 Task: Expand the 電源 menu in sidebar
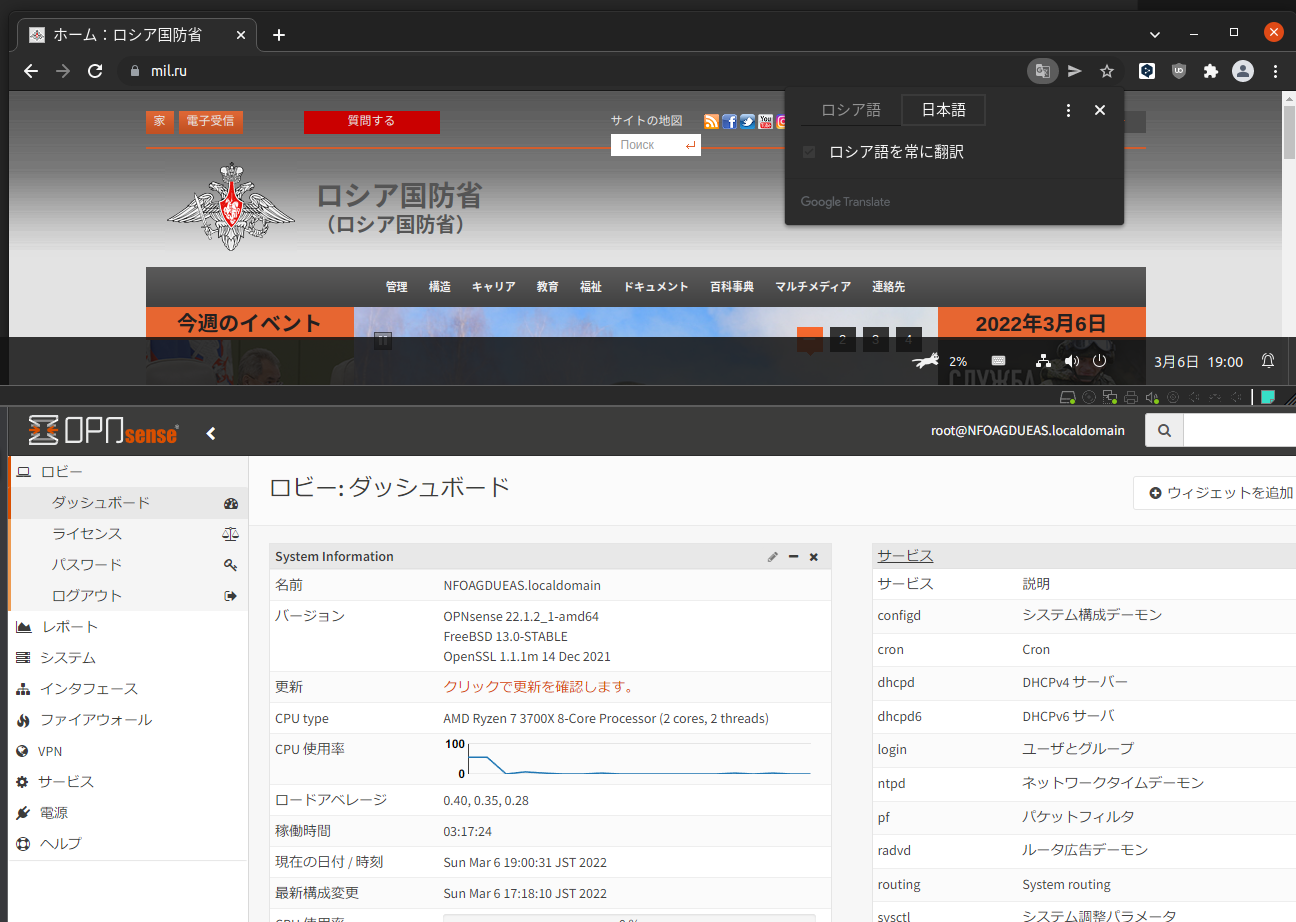(128, 813)
